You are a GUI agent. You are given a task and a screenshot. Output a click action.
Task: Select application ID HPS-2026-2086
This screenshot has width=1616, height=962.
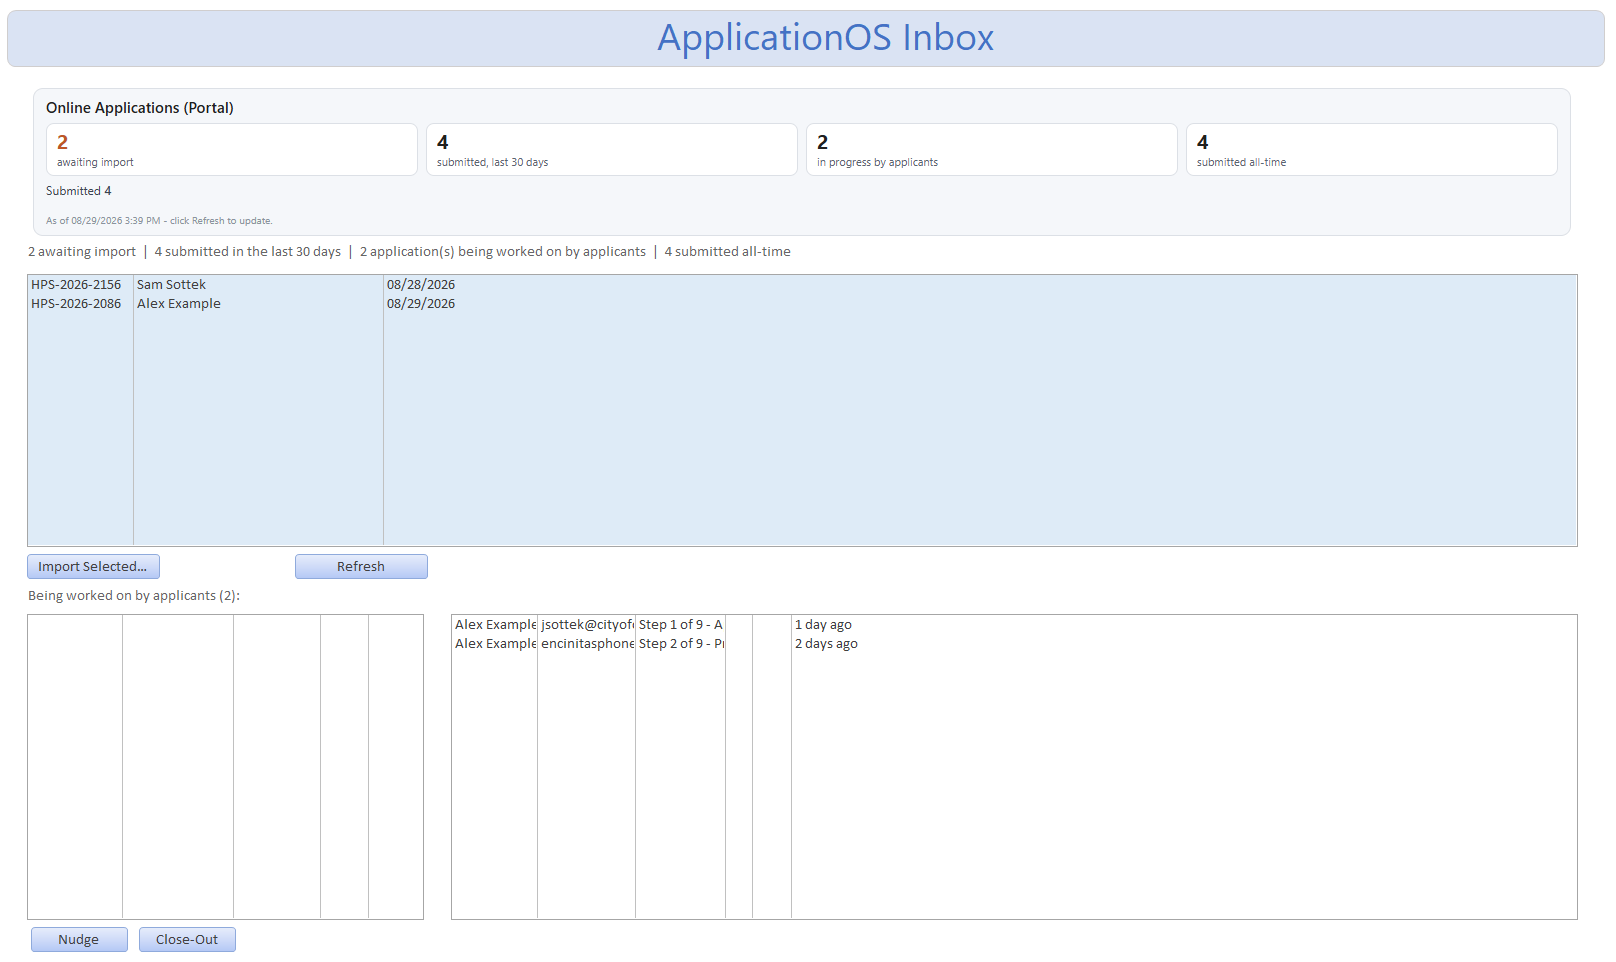tap(76, 304)
